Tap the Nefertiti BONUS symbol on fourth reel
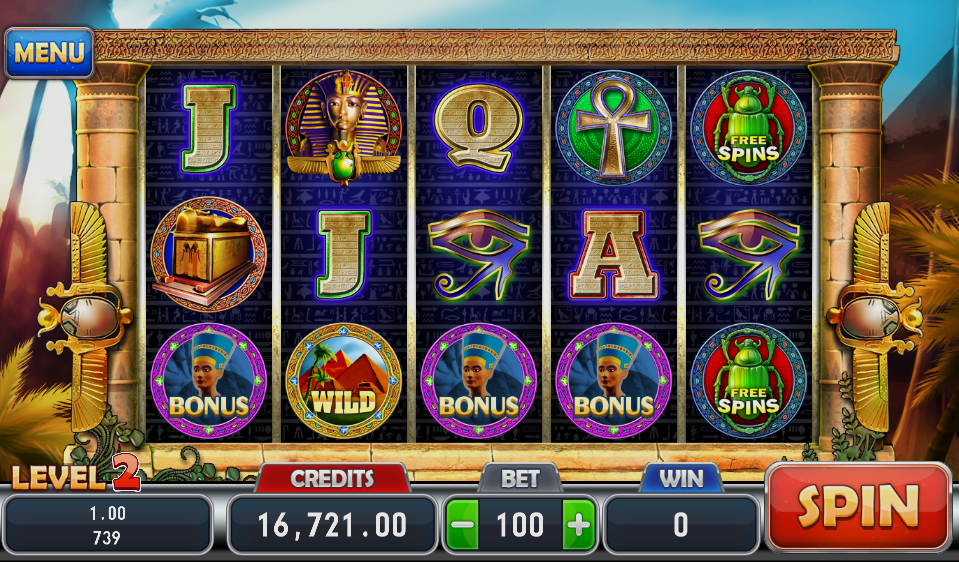The width and height of the screenshot is (959, 562). point(613,380)
